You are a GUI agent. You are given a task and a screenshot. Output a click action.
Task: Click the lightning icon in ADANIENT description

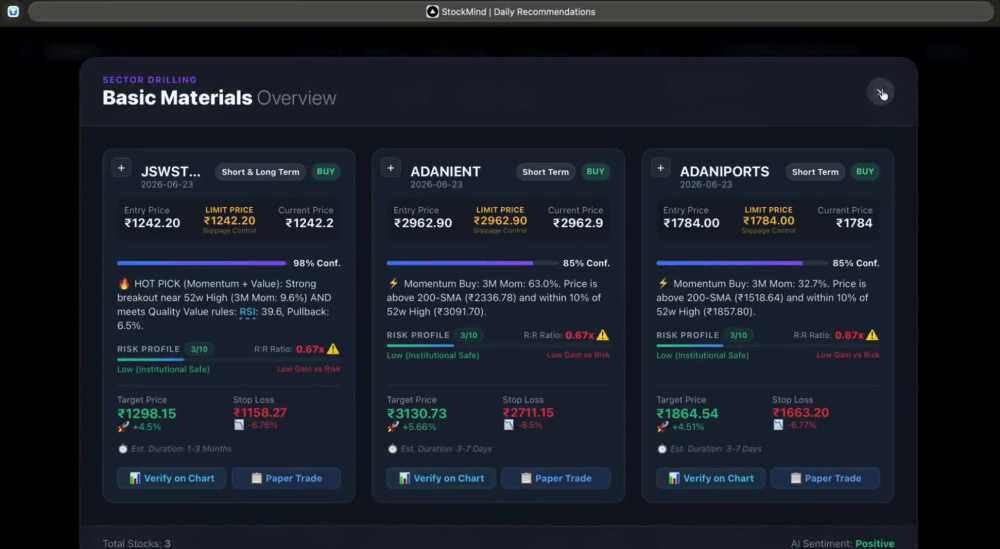coord(393,284)
